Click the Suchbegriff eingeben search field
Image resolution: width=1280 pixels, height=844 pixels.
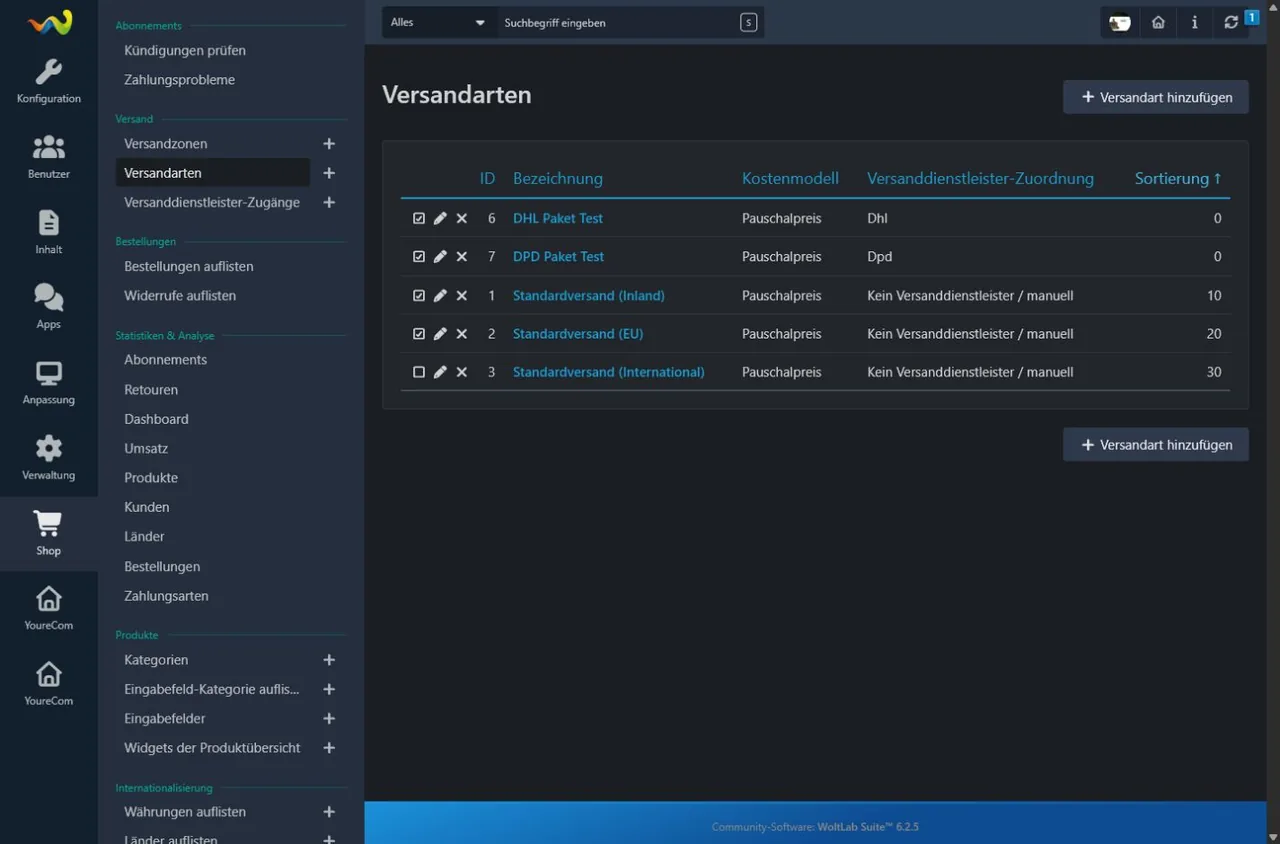[x=617, y=22]
